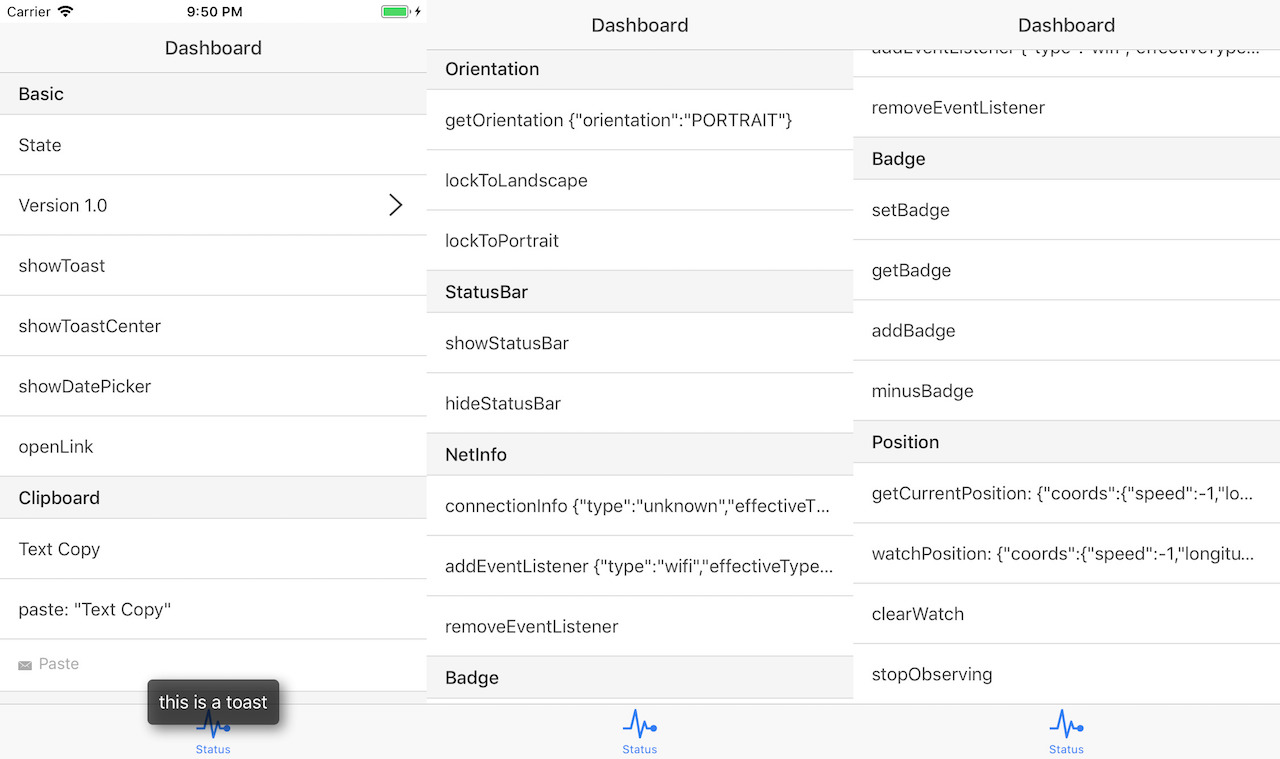
Task: Tap showStatusBar option
Action: point(640,343)
